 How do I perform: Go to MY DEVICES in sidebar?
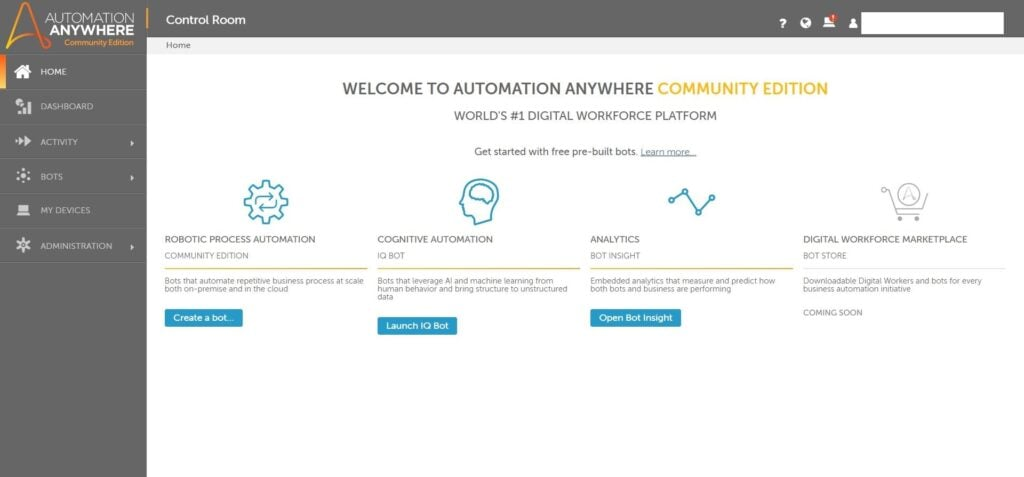73,210
